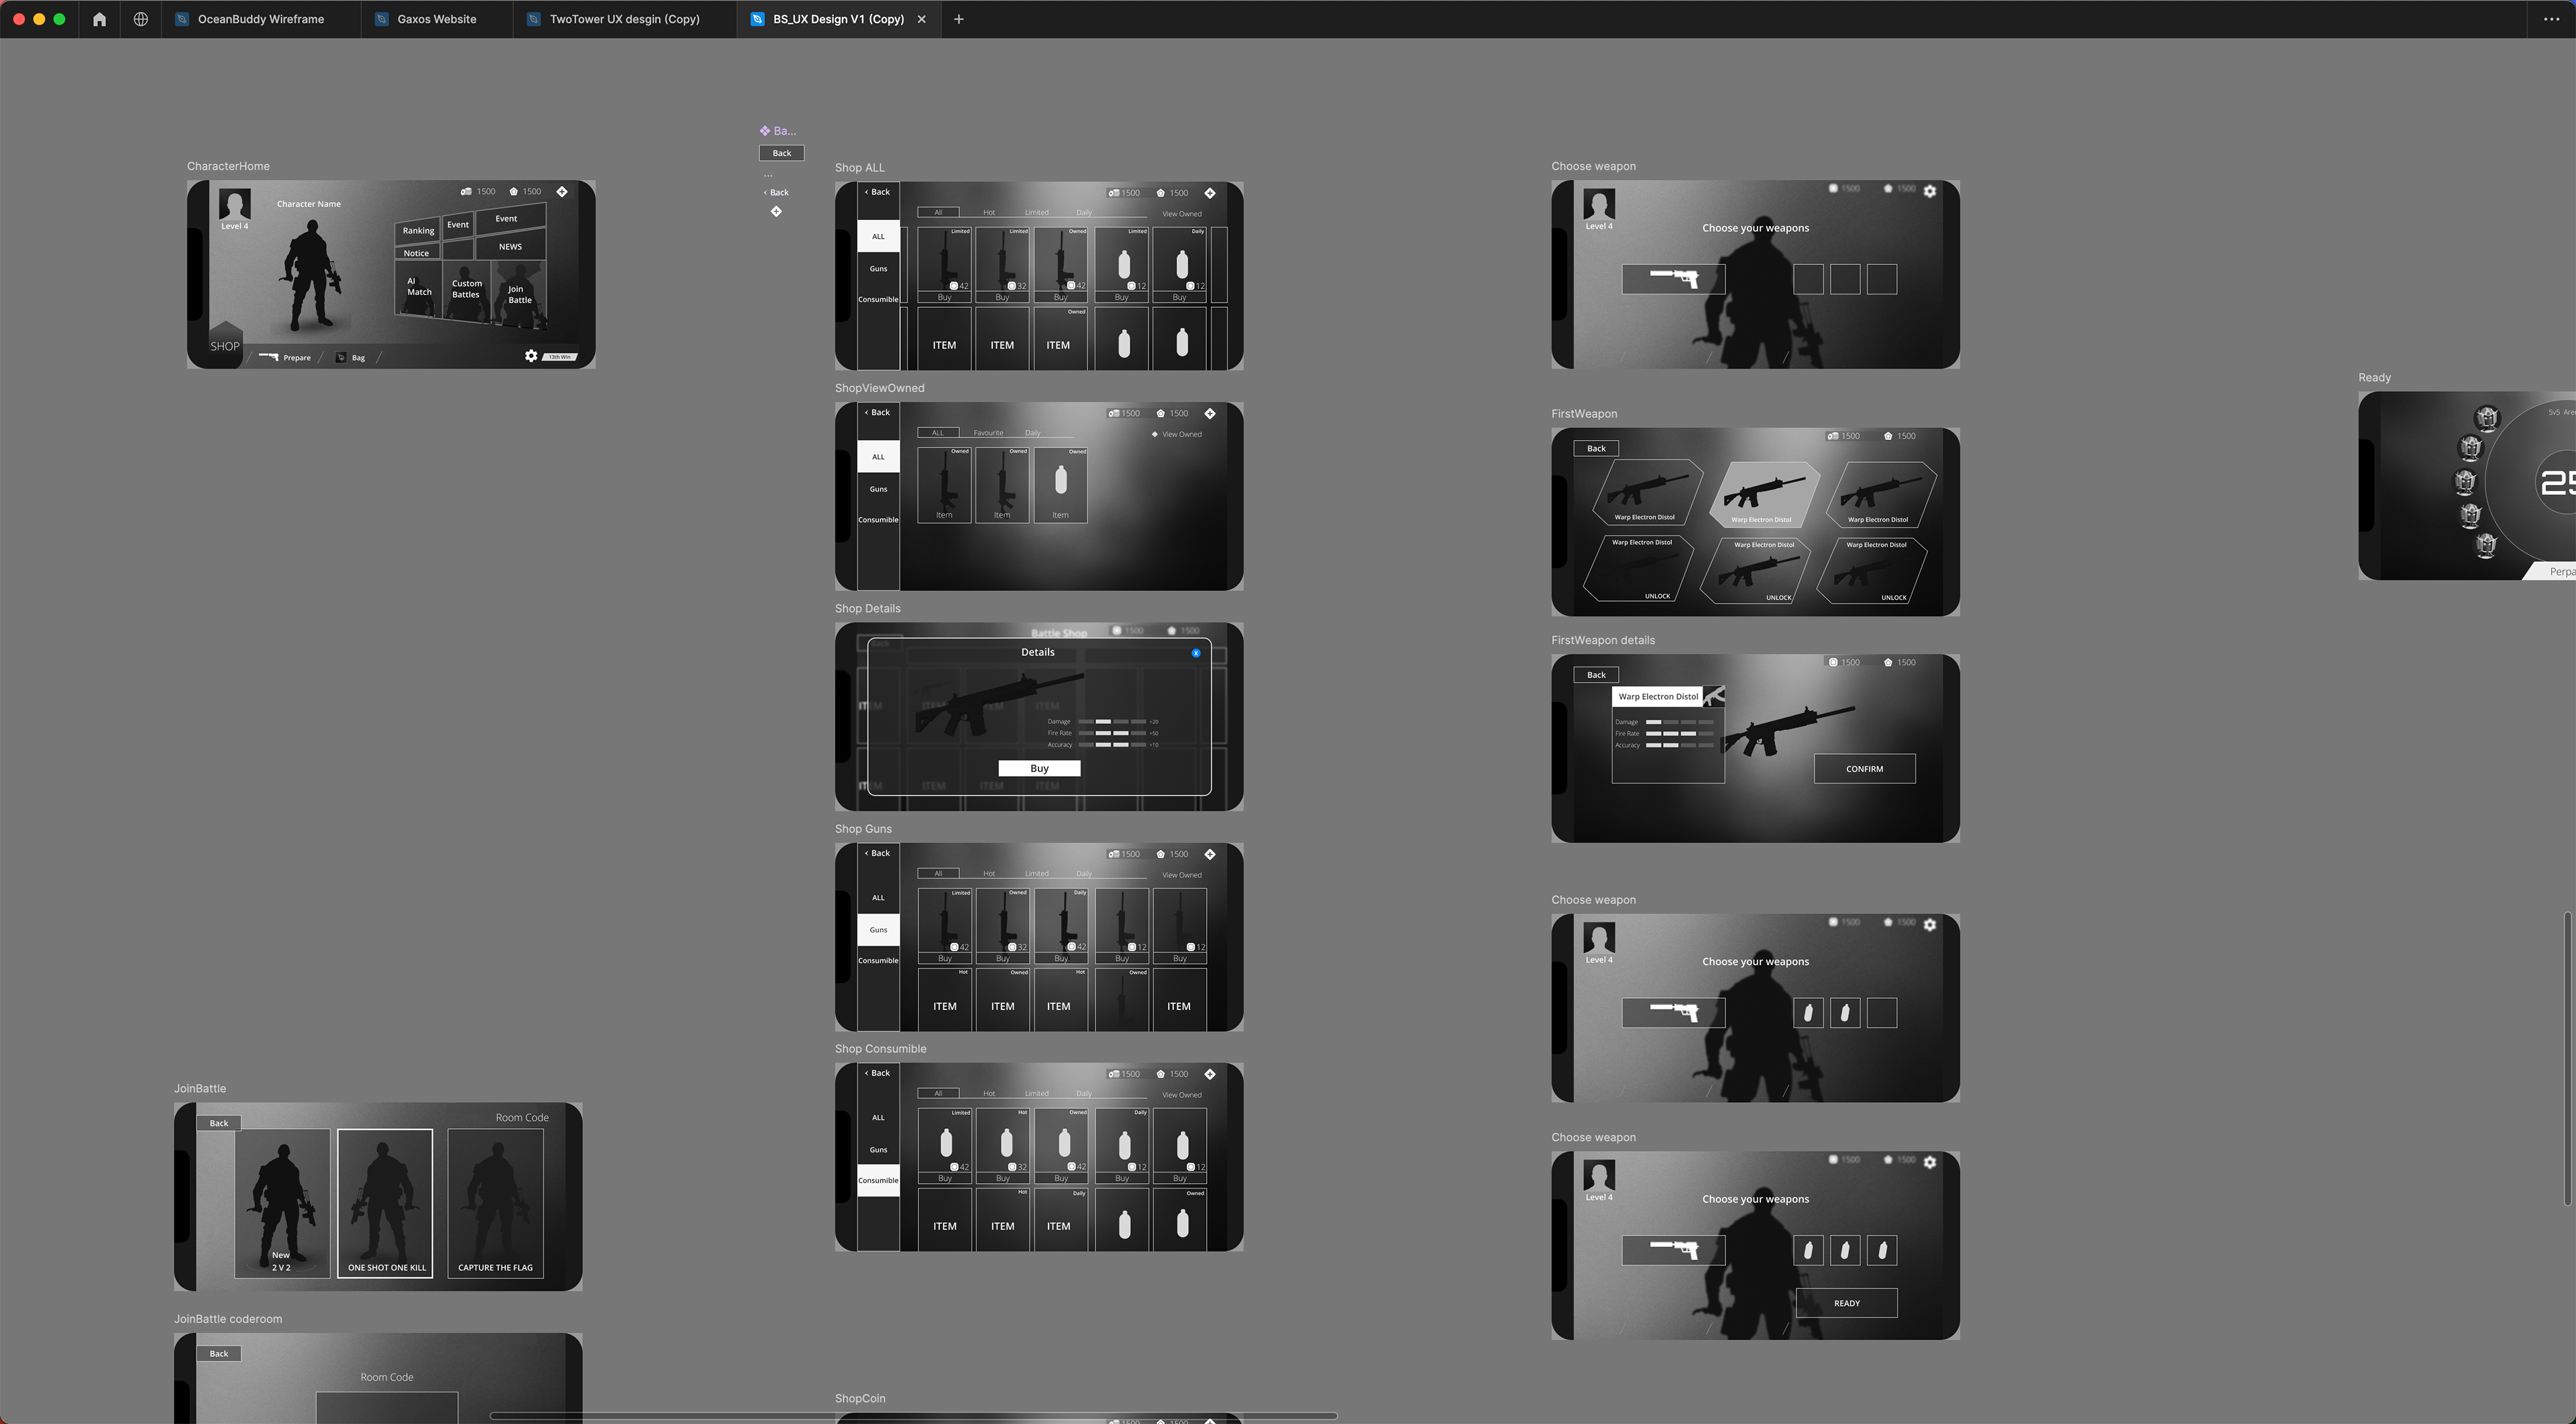Switch to Gaxos Website tab
Screen dimensions: 2576x1424
click(436, 19)
